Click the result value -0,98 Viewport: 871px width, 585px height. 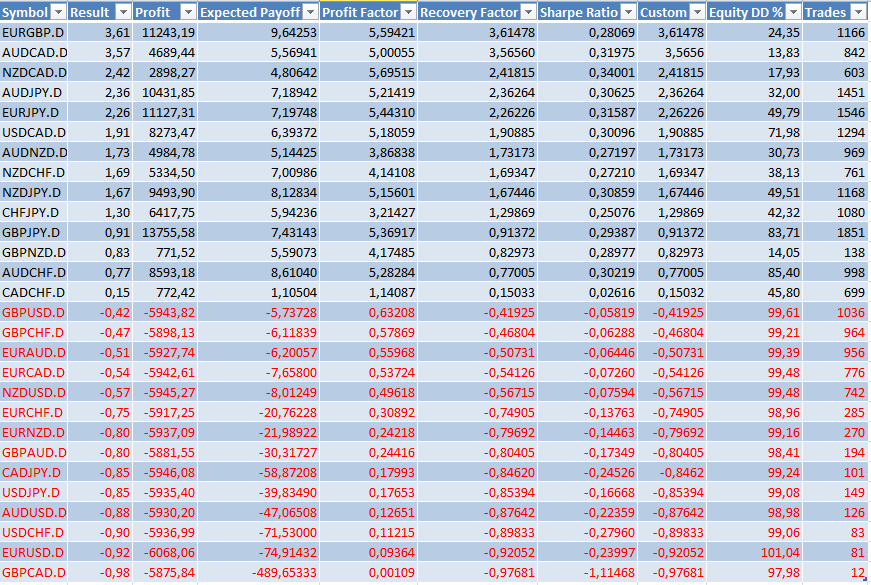115,573
